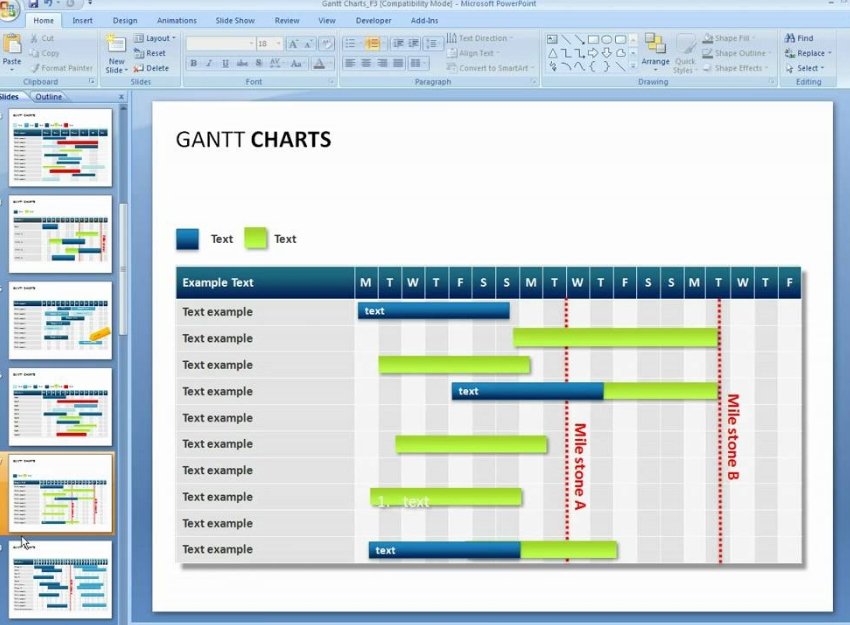Activate the Format Painter tool
The height and width of the screenshot is (625, 850).
61,68
